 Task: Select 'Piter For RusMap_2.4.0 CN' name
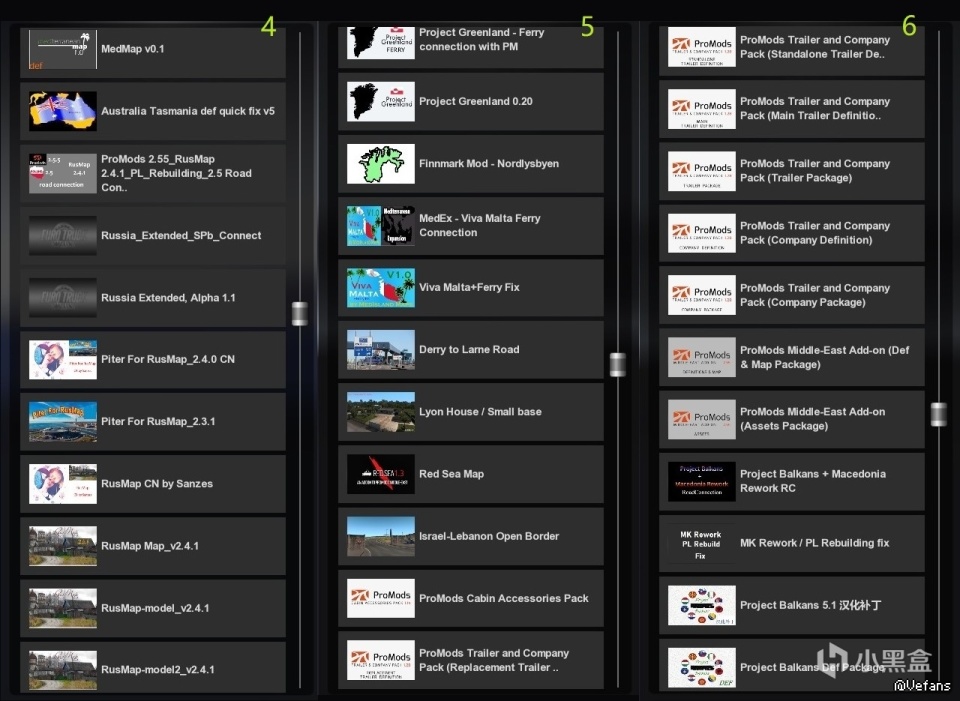coord(168,359)
